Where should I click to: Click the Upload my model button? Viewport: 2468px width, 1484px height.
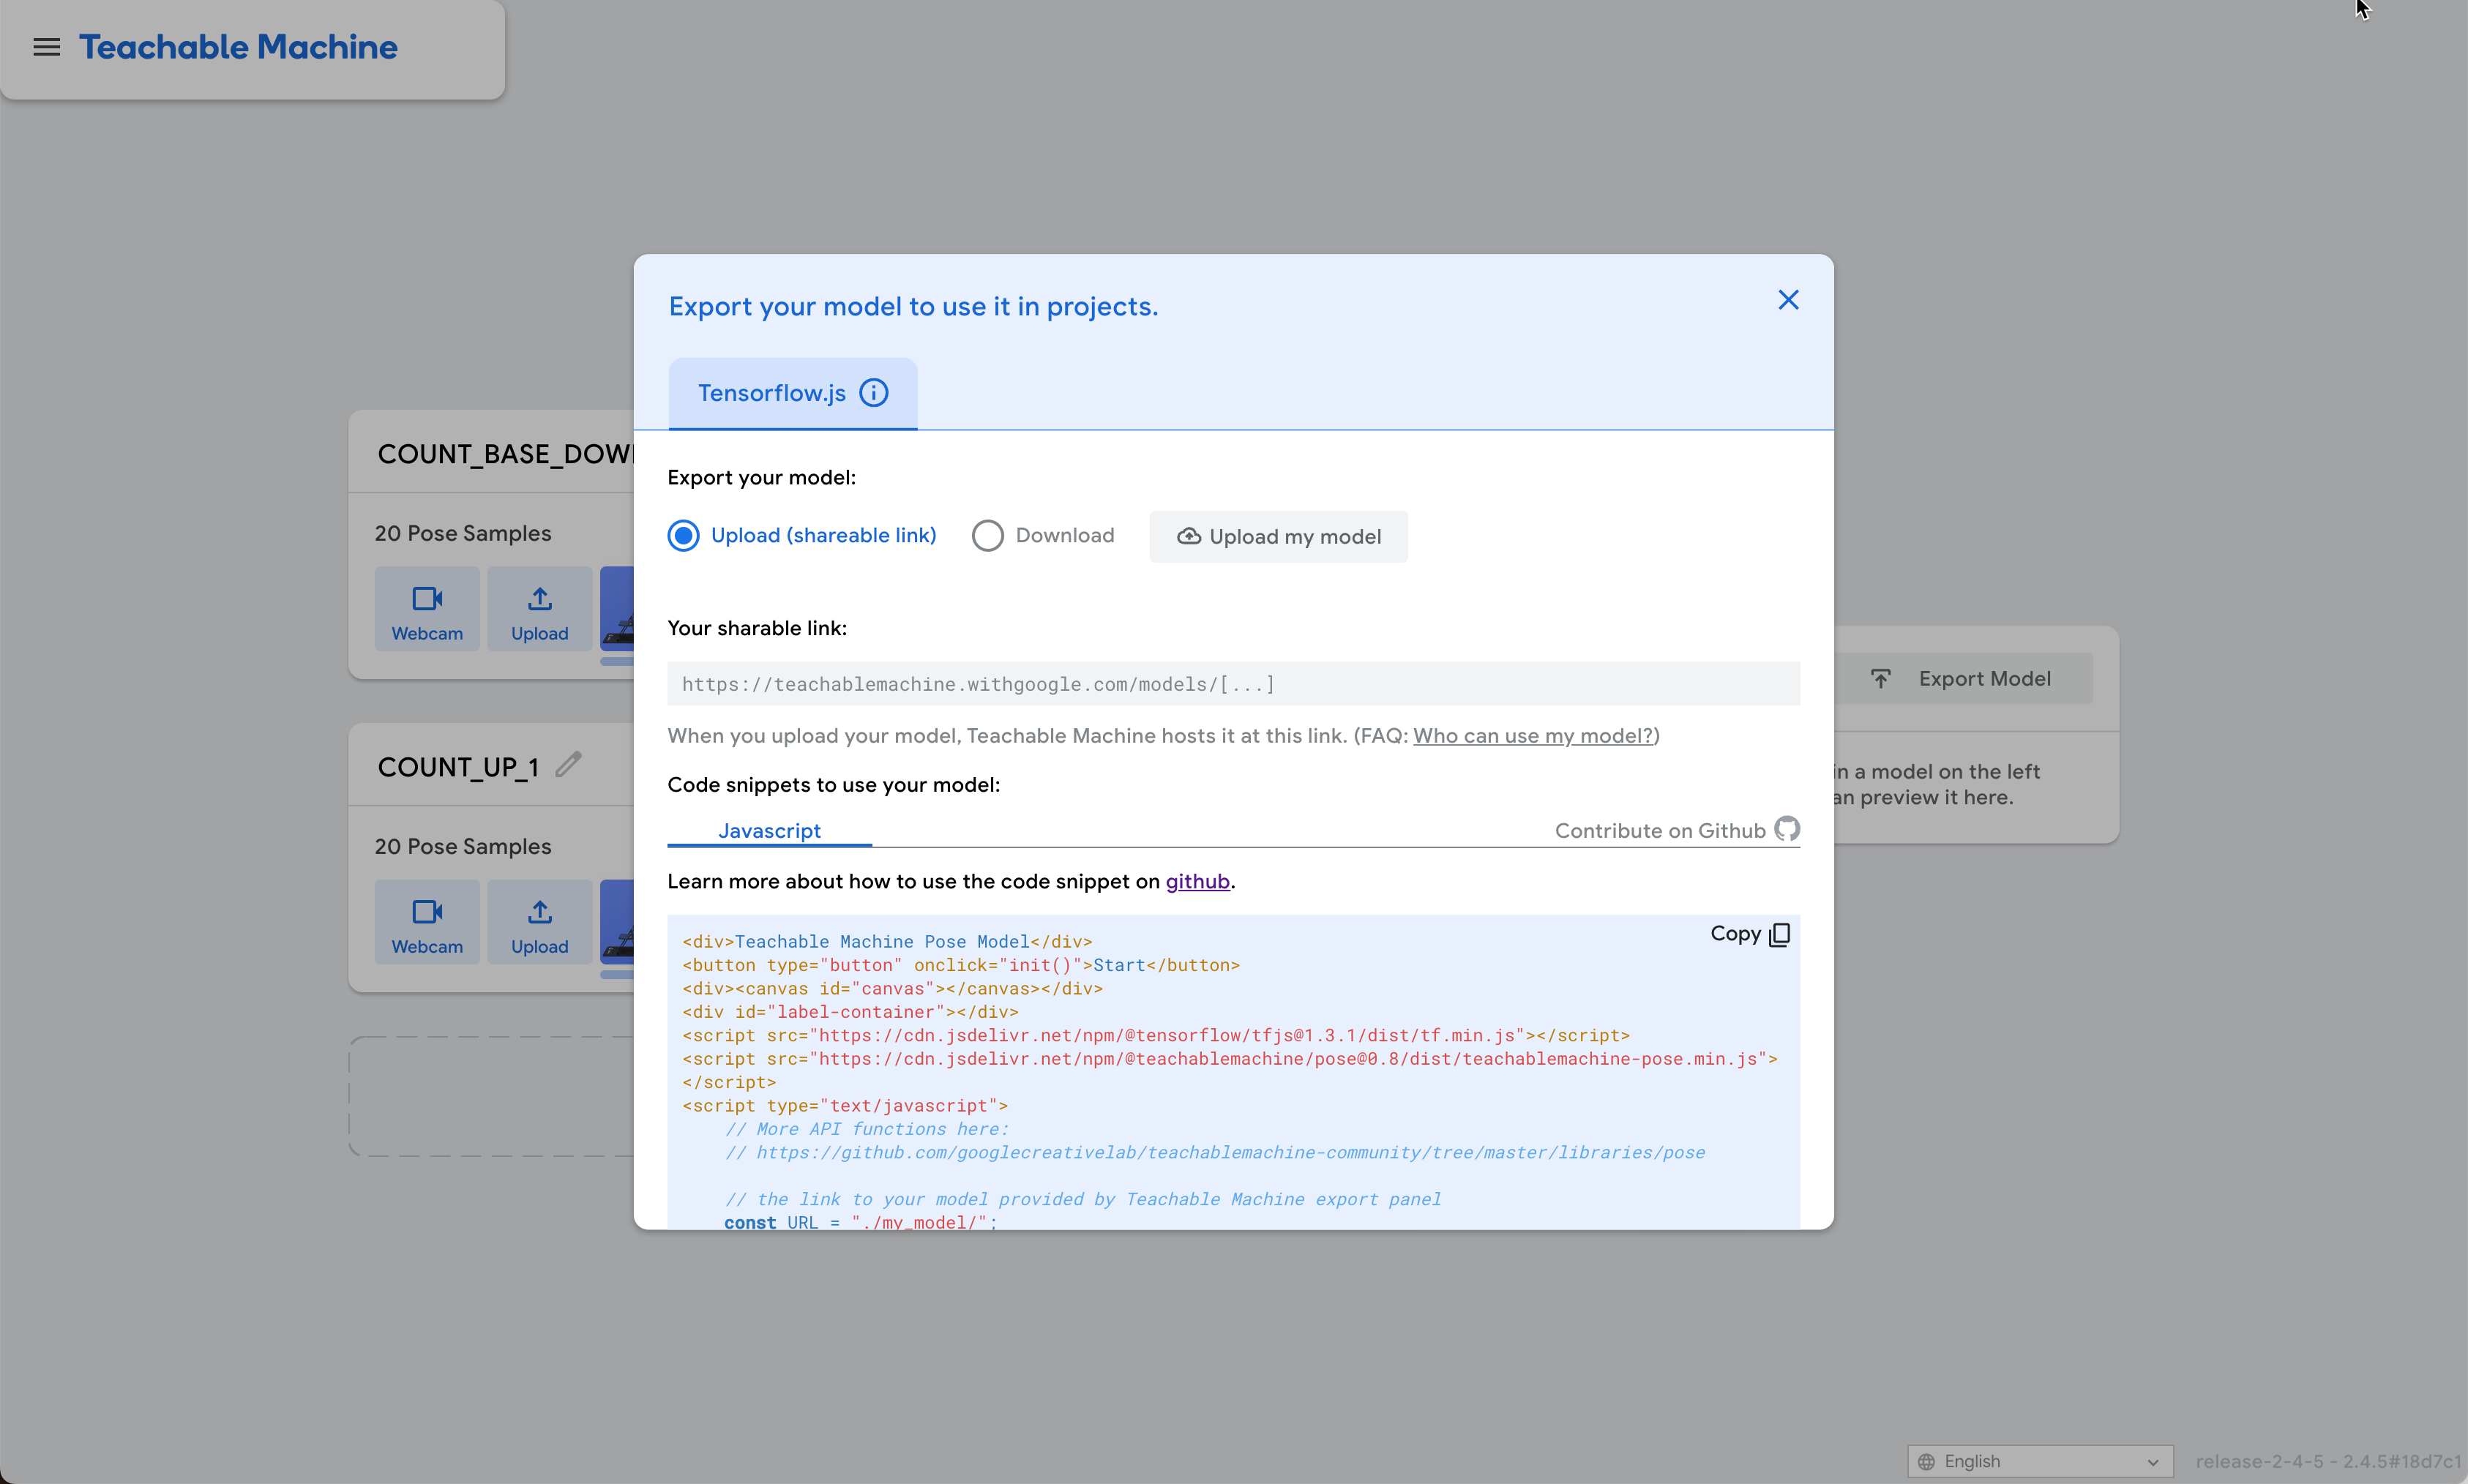tap(1278, 537)
